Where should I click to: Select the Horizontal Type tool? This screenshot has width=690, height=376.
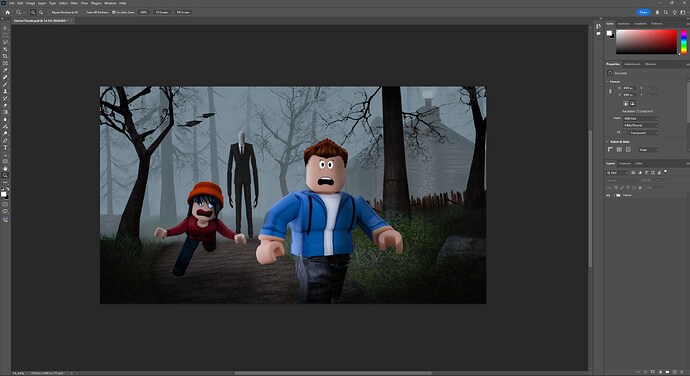pos(5,147)
